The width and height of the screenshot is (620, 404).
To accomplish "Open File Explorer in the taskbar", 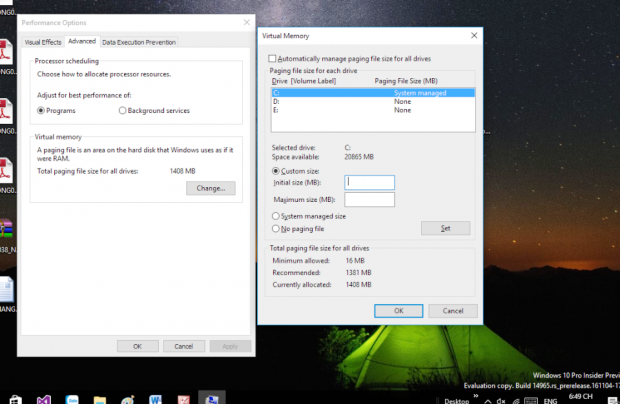I will pos(100,399).
